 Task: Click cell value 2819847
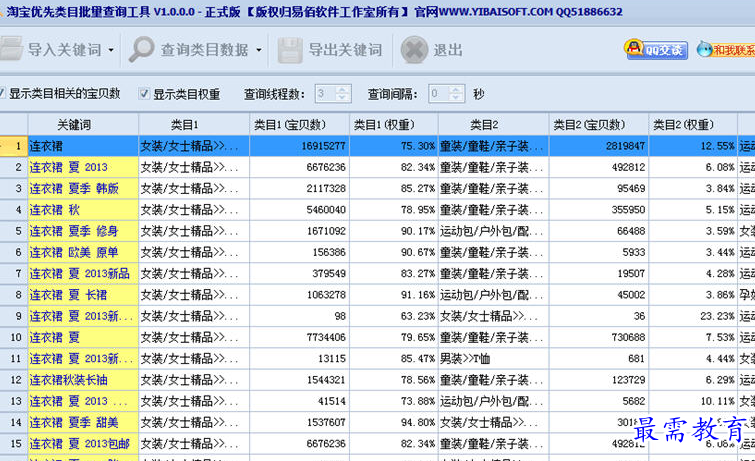pyautogui.click(x=599, y=146)
